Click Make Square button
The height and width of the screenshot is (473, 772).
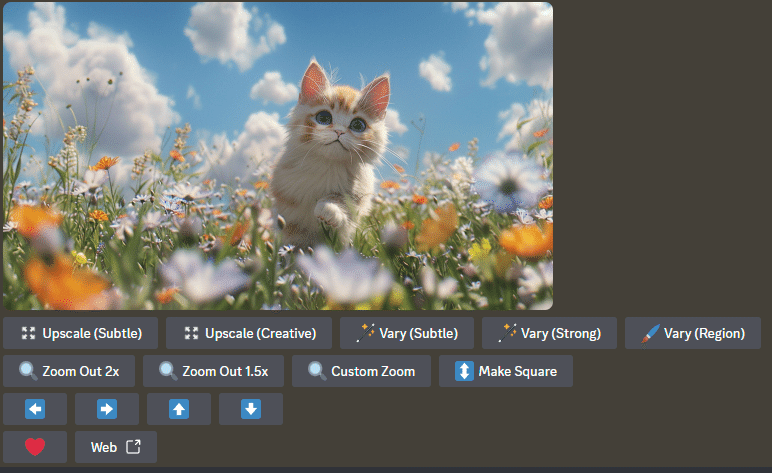(506, 371)
